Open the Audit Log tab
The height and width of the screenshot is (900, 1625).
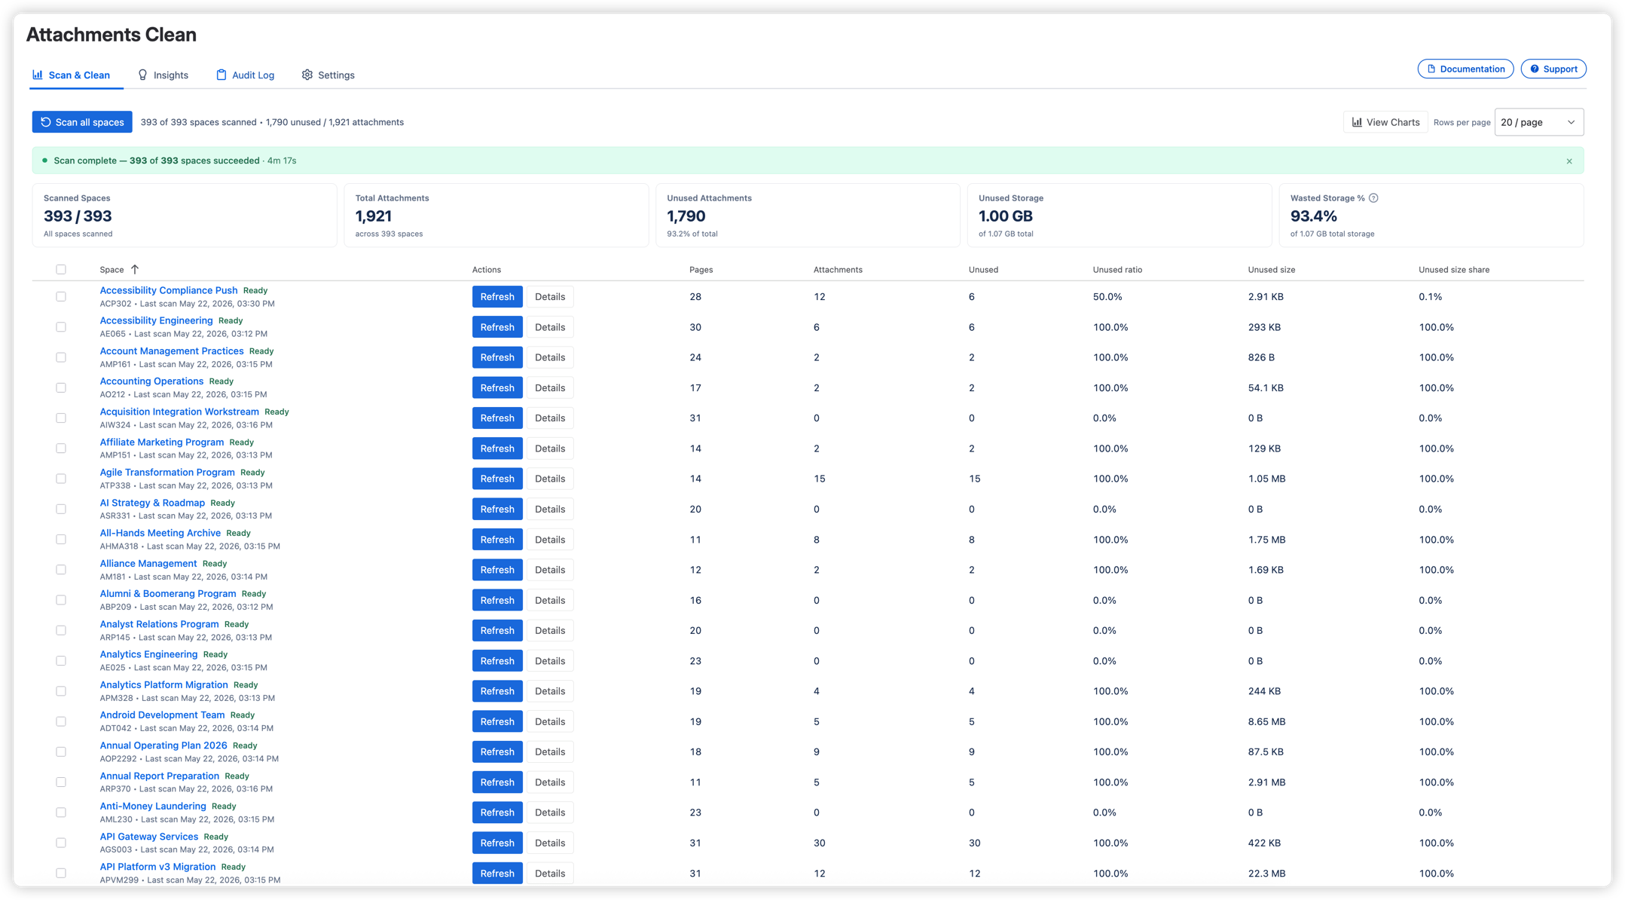click(x=245, y=75)
